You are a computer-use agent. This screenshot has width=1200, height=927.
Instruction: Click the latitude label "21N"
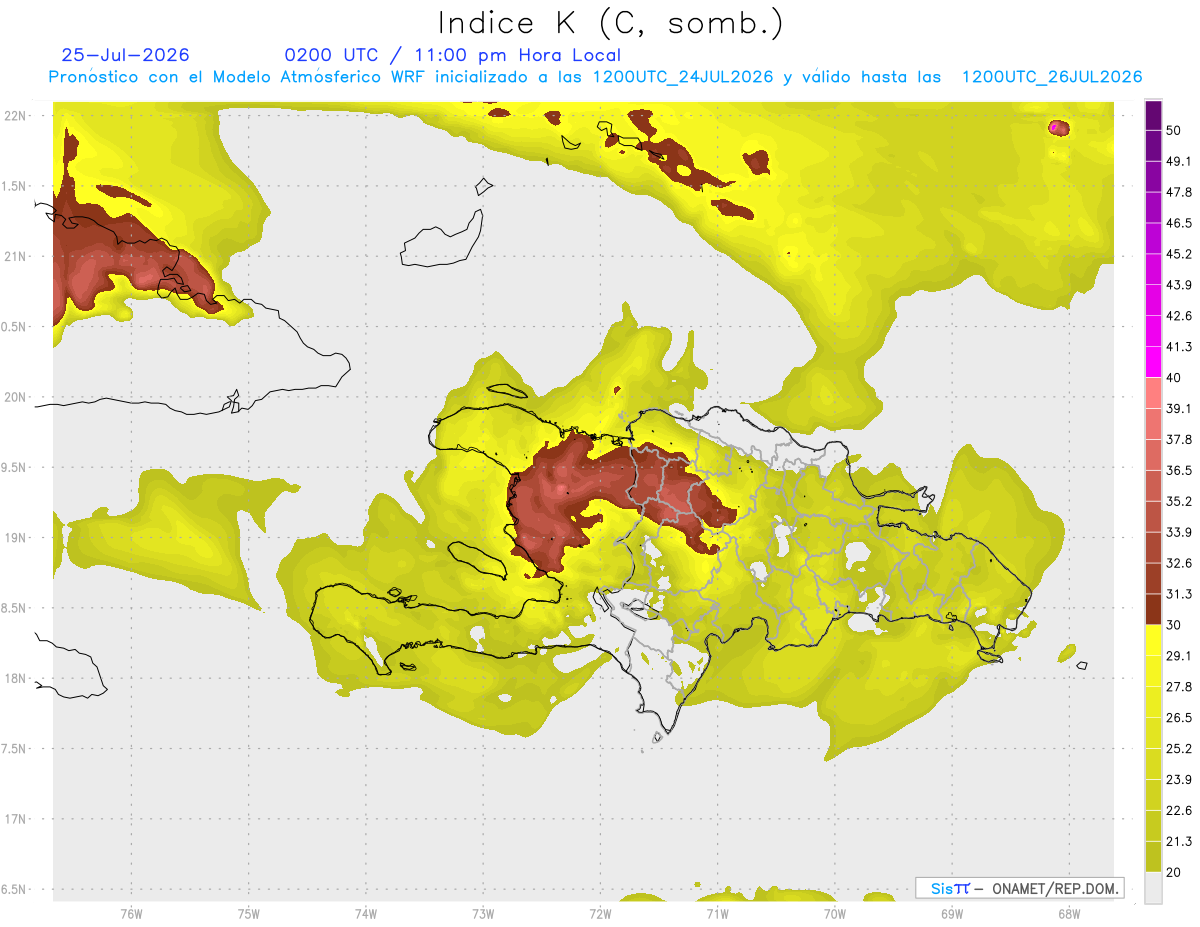(x=16, y=256)
